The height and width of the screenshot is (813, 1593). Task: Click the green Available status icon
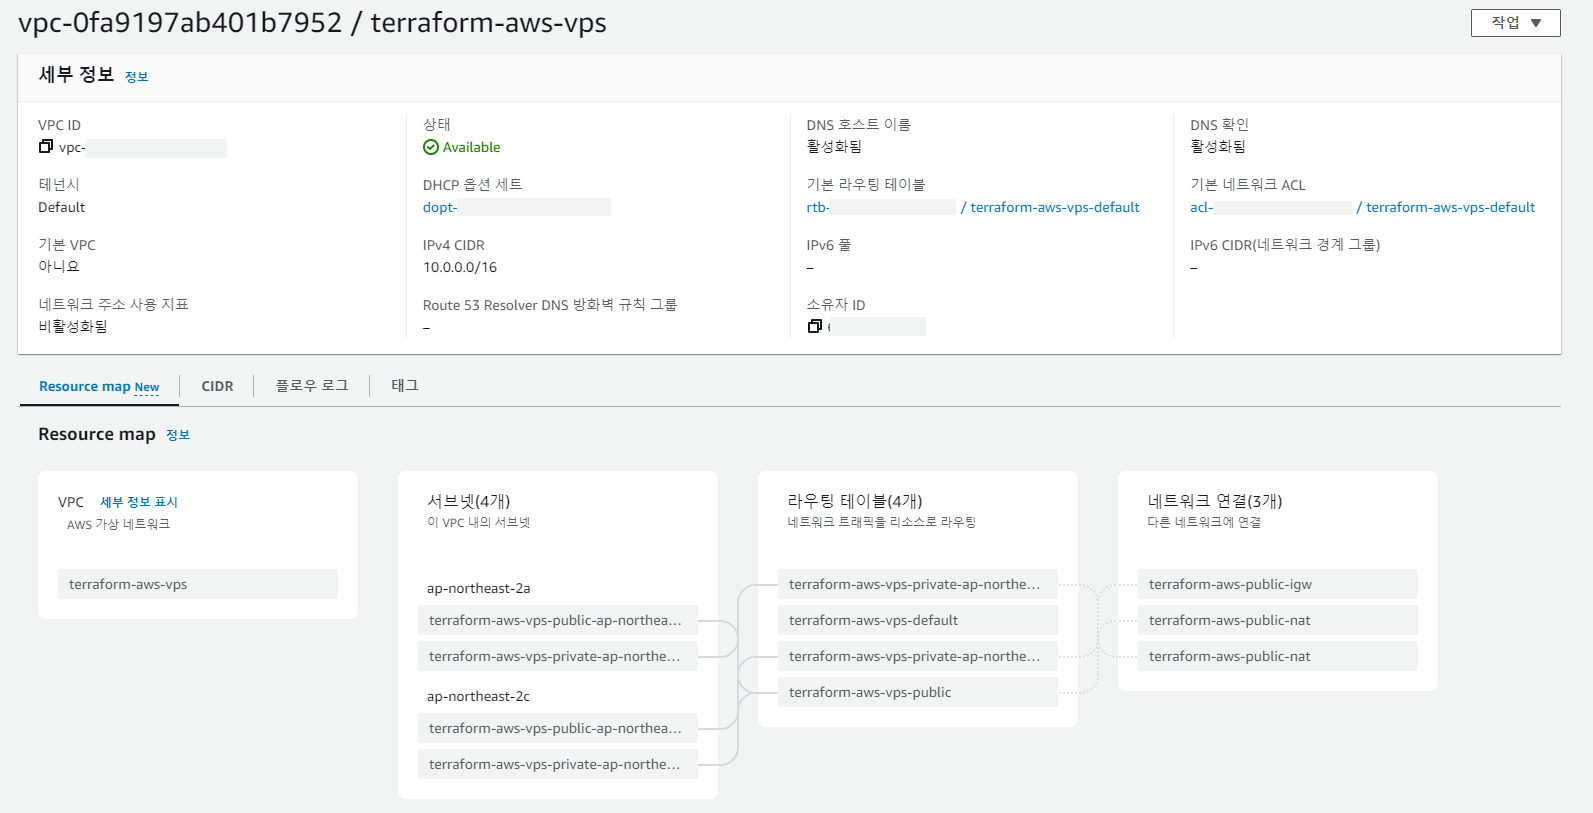(x=431, y=147)
